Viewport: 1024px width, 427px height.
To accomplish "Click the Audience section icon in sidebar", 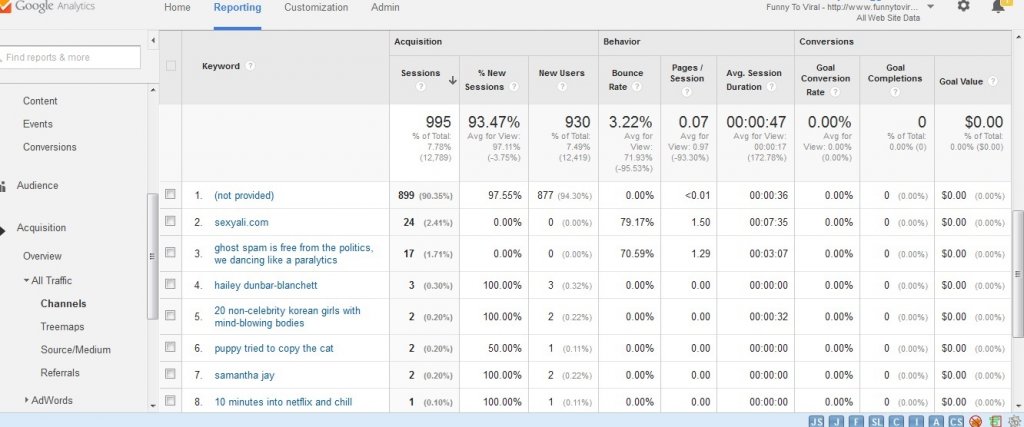I will (2, 186).
